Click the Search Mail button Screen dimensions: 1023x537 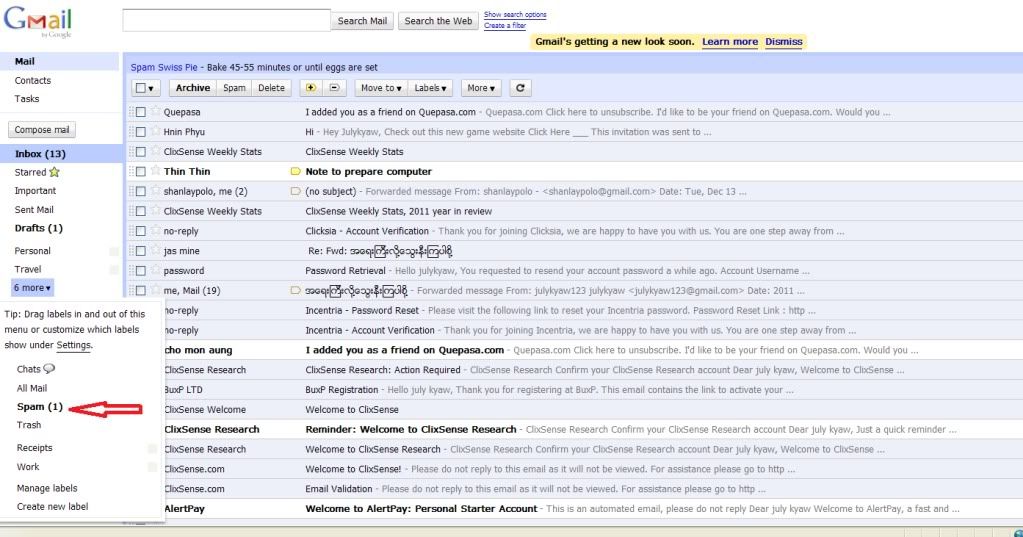(362, 21)
